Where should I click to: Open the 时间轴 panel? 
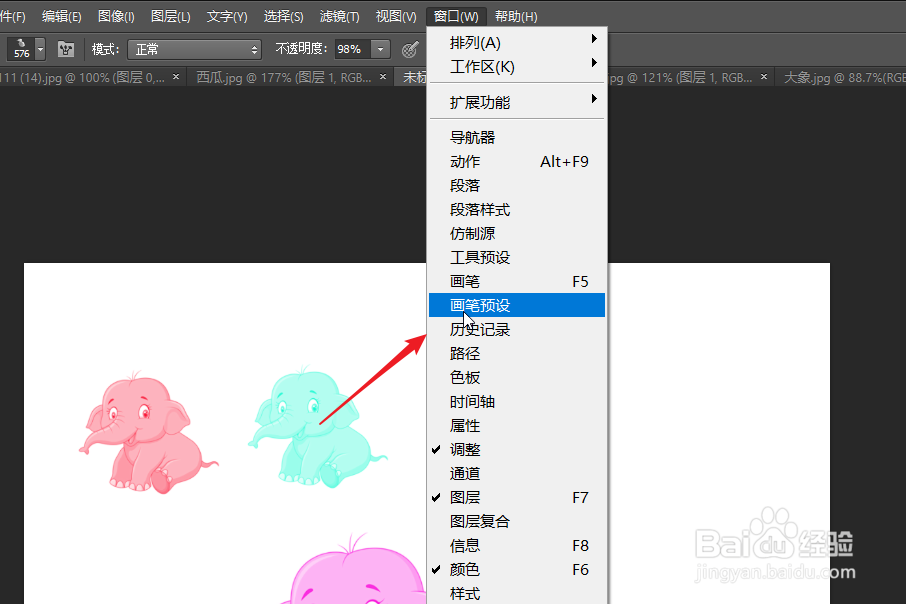pos(517,402)
